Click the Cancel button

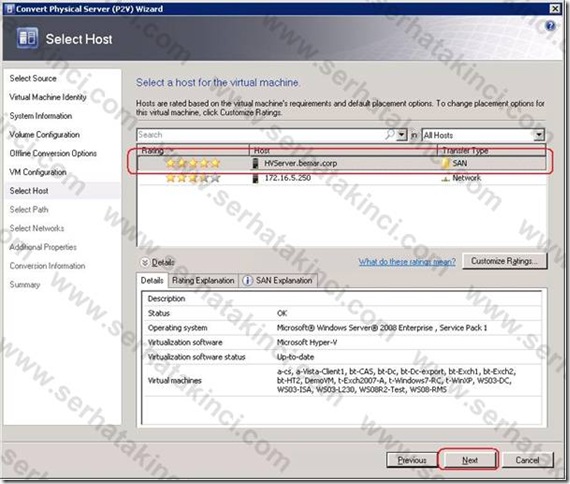point(527,460)
